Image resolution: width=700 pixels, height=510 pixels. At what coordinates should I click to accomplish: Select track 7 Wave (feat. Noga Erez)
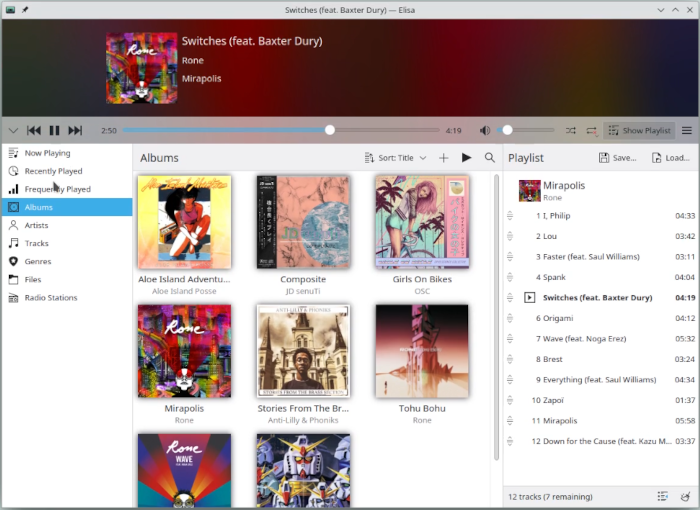tap(601, 339)
